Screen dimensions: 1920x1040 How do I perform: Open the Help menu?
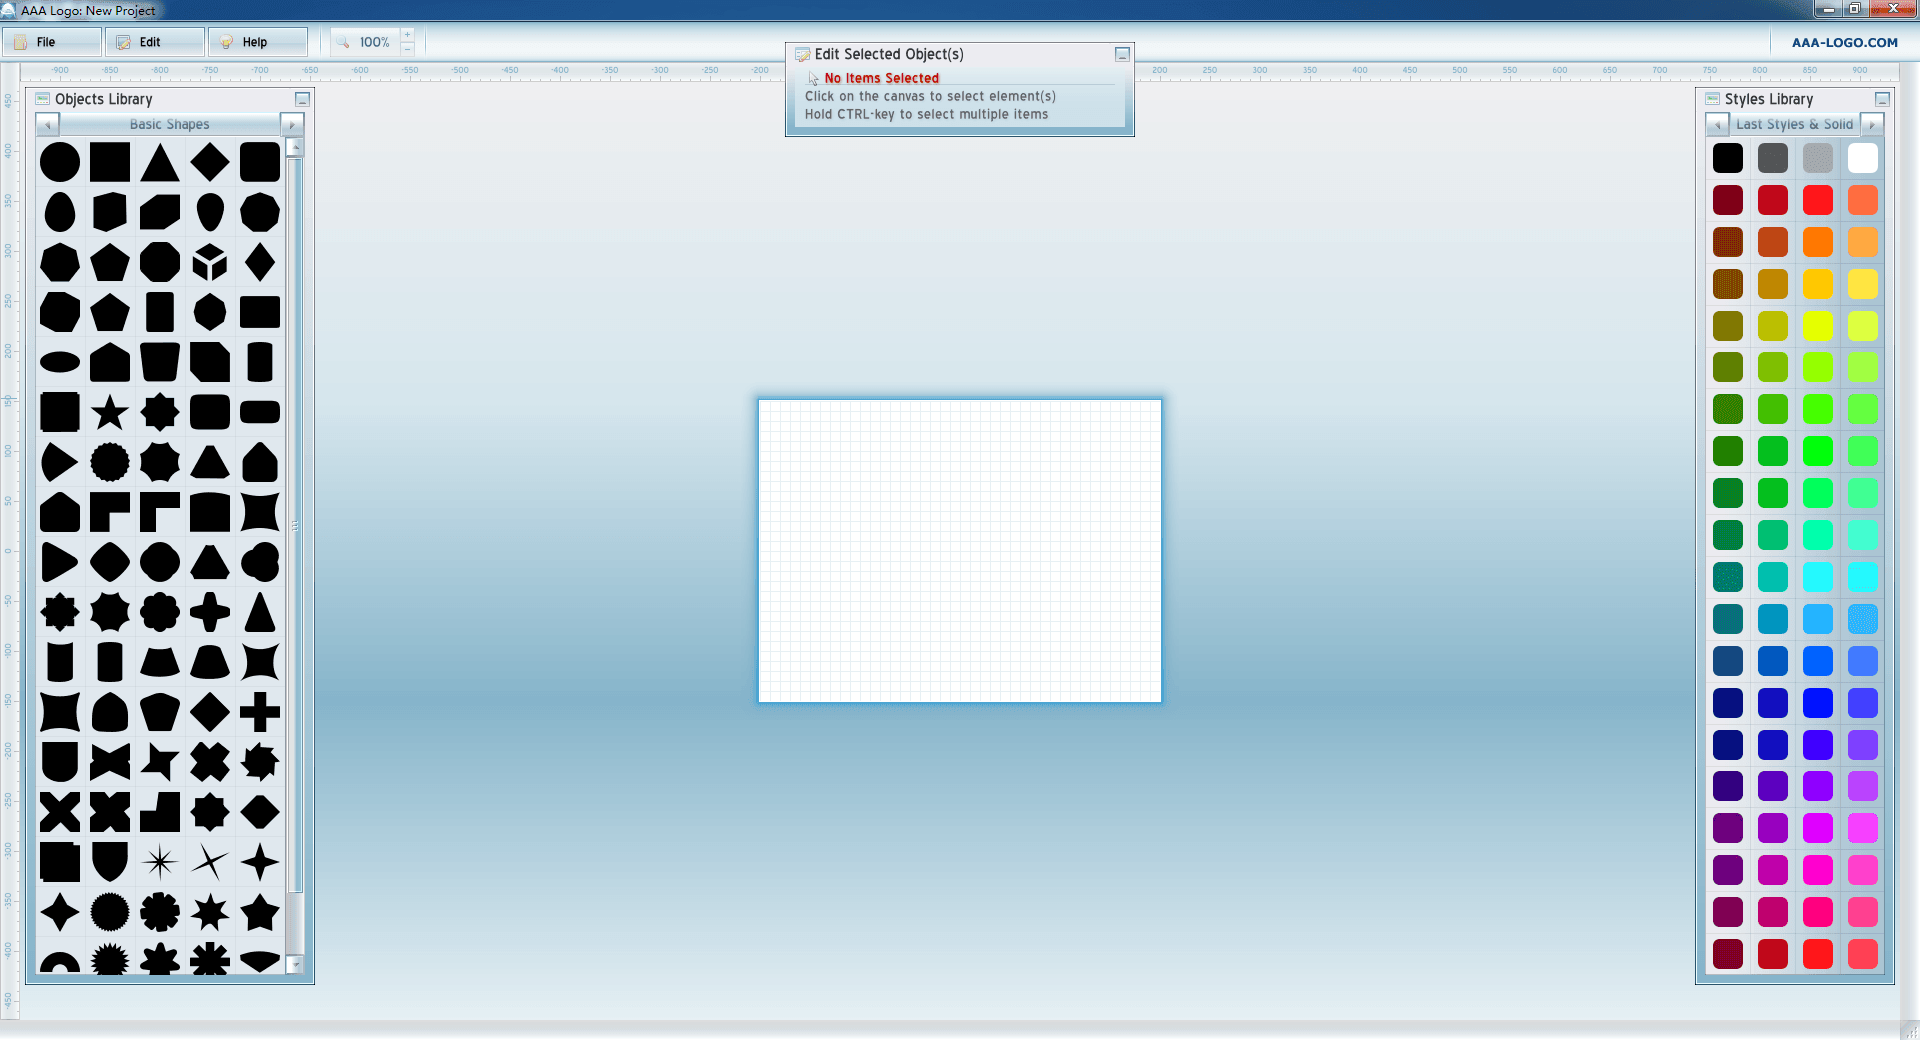[255, 42]
